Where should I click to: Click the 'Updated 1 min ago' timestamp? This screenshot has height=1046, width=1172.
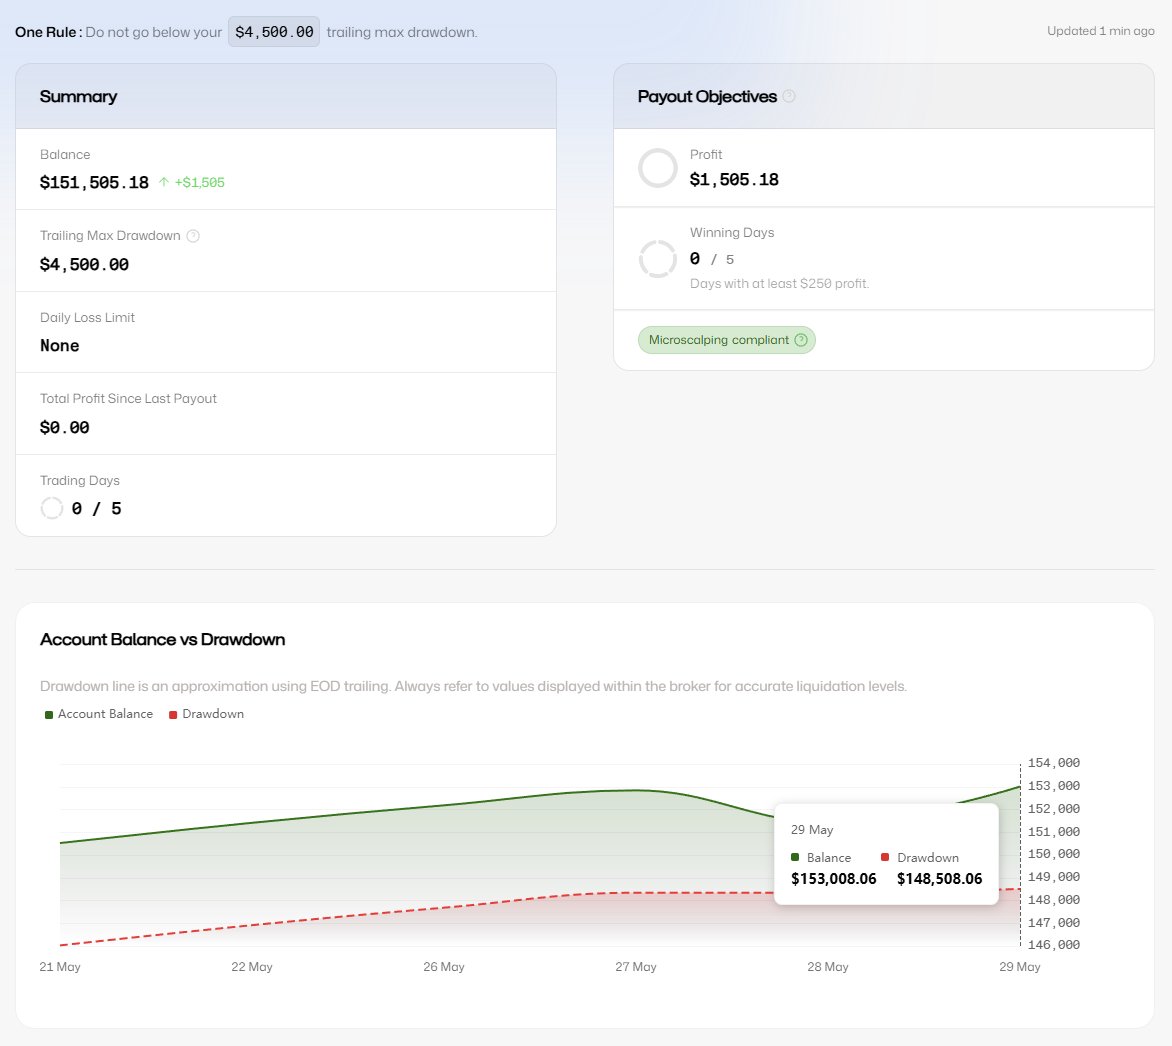[x=1100, y=31]
